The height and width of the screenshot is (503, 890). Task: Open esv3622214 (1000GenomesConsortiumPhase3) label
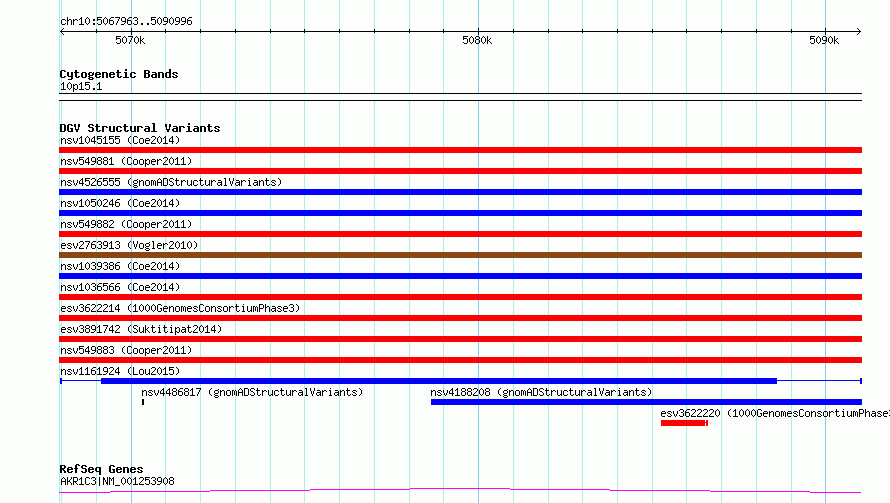[180, 308]
